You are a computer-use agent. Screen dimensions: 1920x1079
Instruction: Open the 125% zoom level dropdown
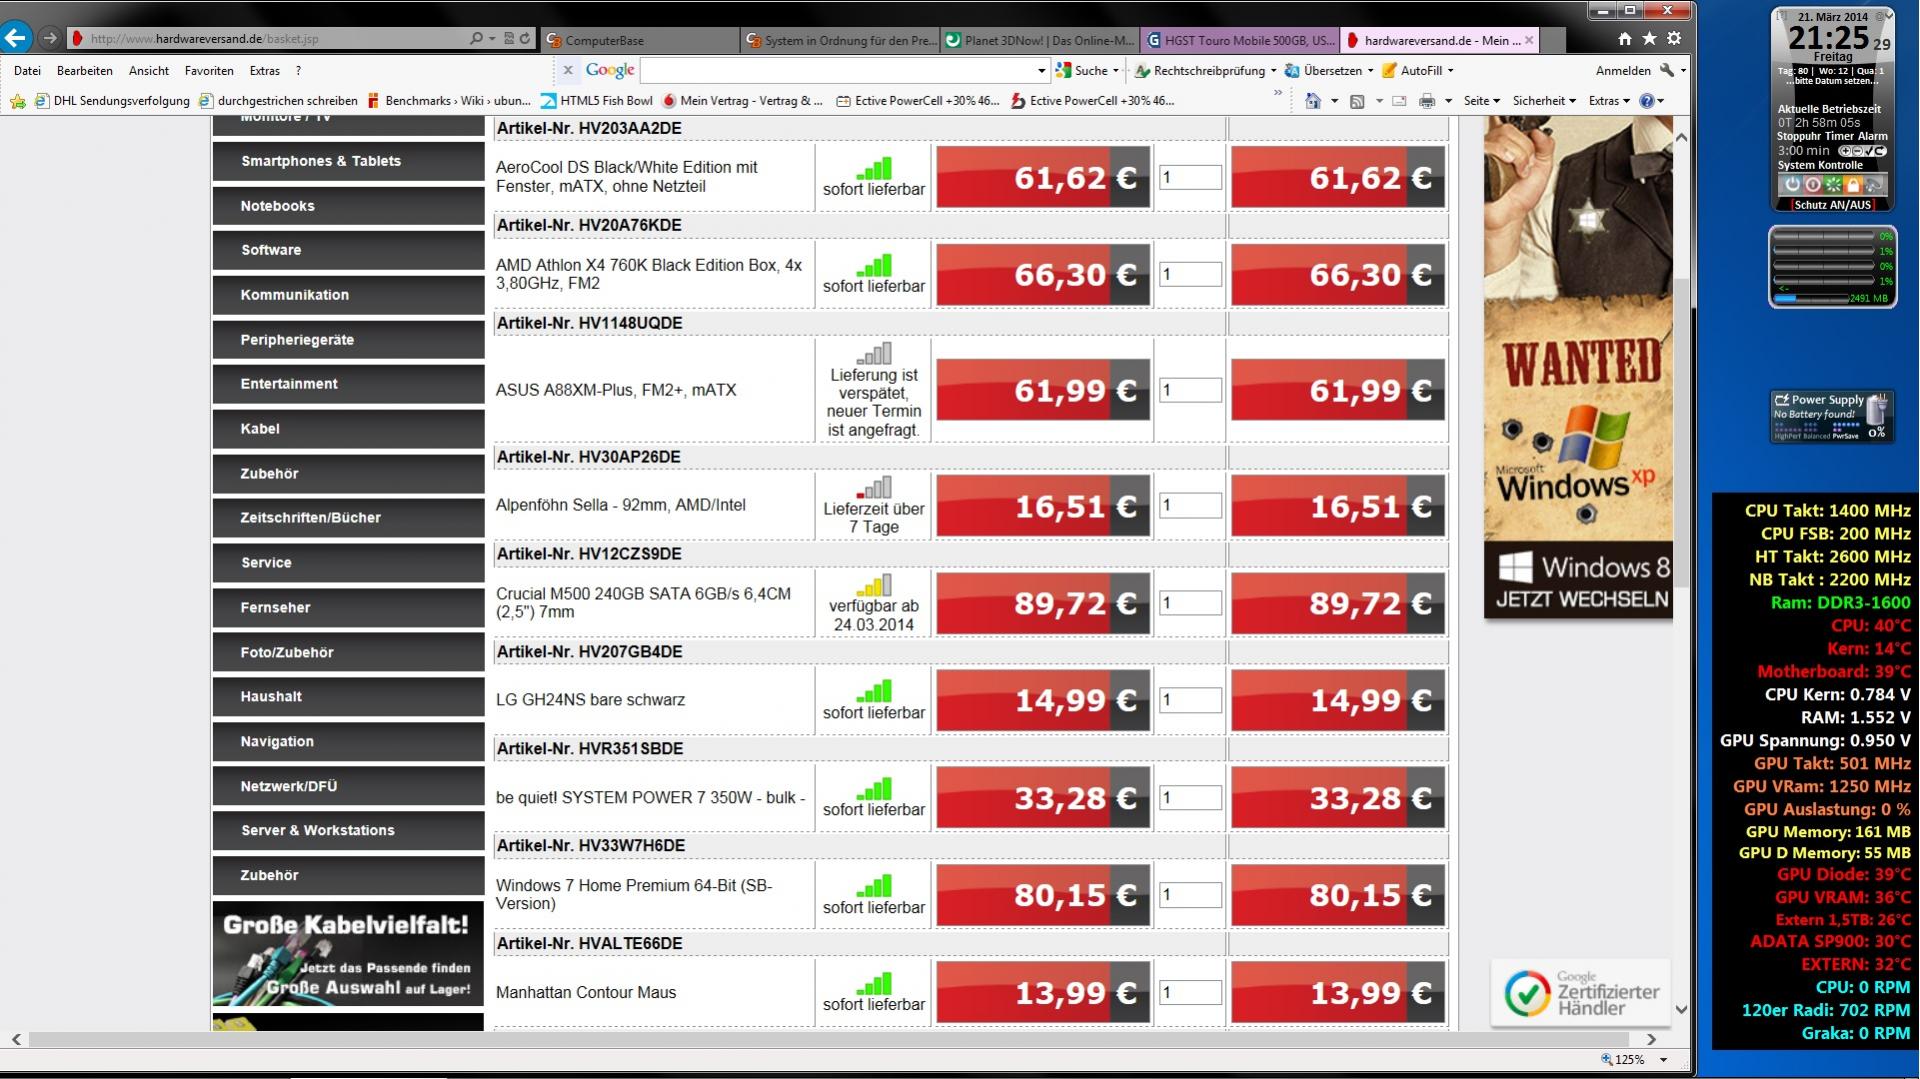1663,1059
